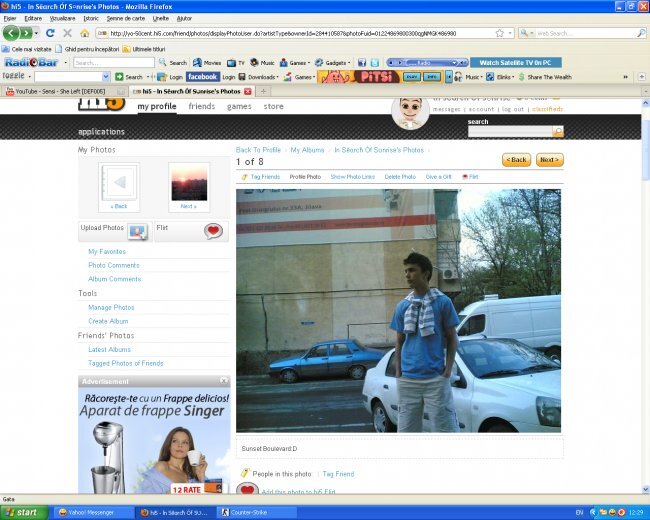Focus the RadioBar search text field
650x520 pixels.
point(114,63)
